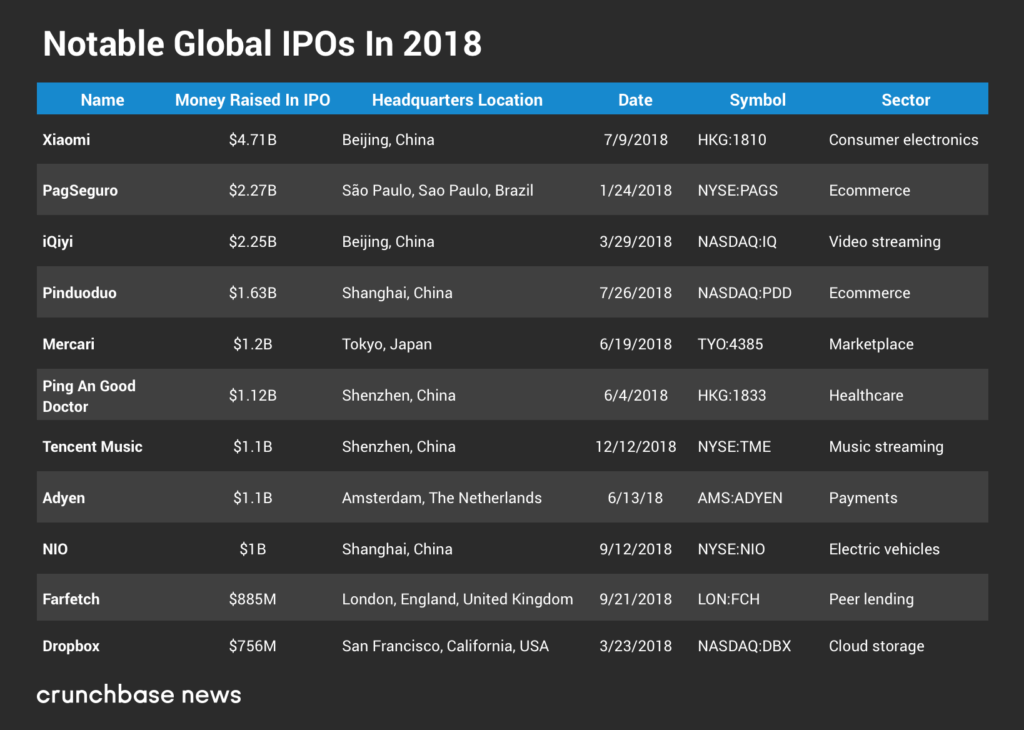Click the Electric vehicles sector cell
The image size is (1024, 730).
click(884, 549)
